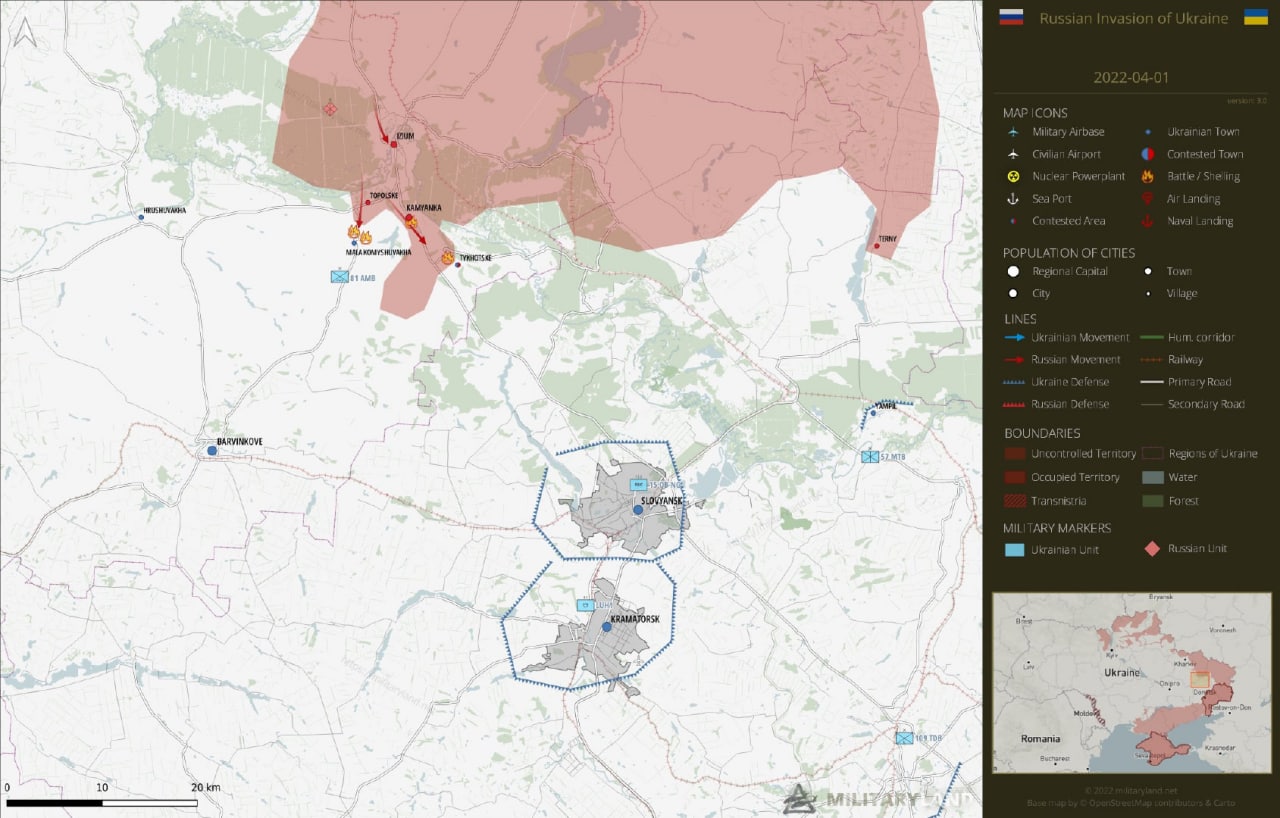Click the Forest legend color swatch

[1152, 501]
